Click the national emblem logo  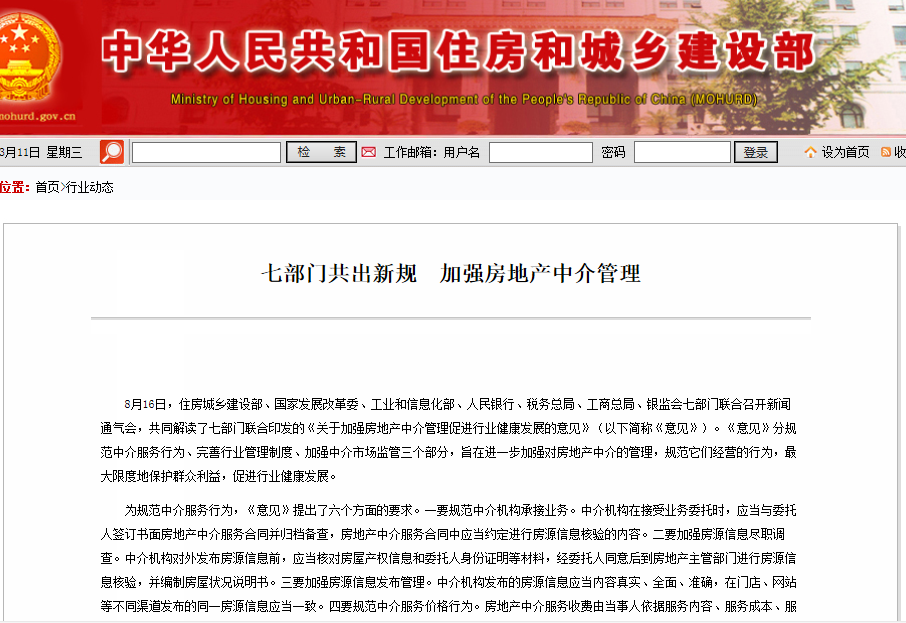point(27,55)
